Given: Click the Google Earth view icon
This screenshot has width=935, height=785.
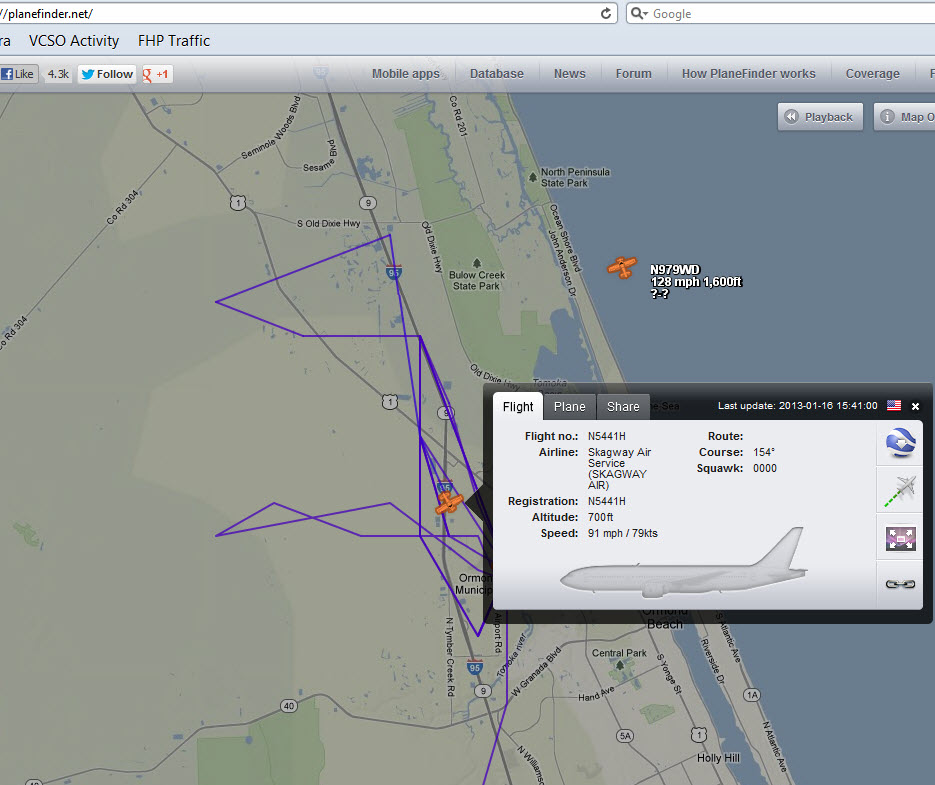Looking at the screenshot, I should click(x=902, y=443).
